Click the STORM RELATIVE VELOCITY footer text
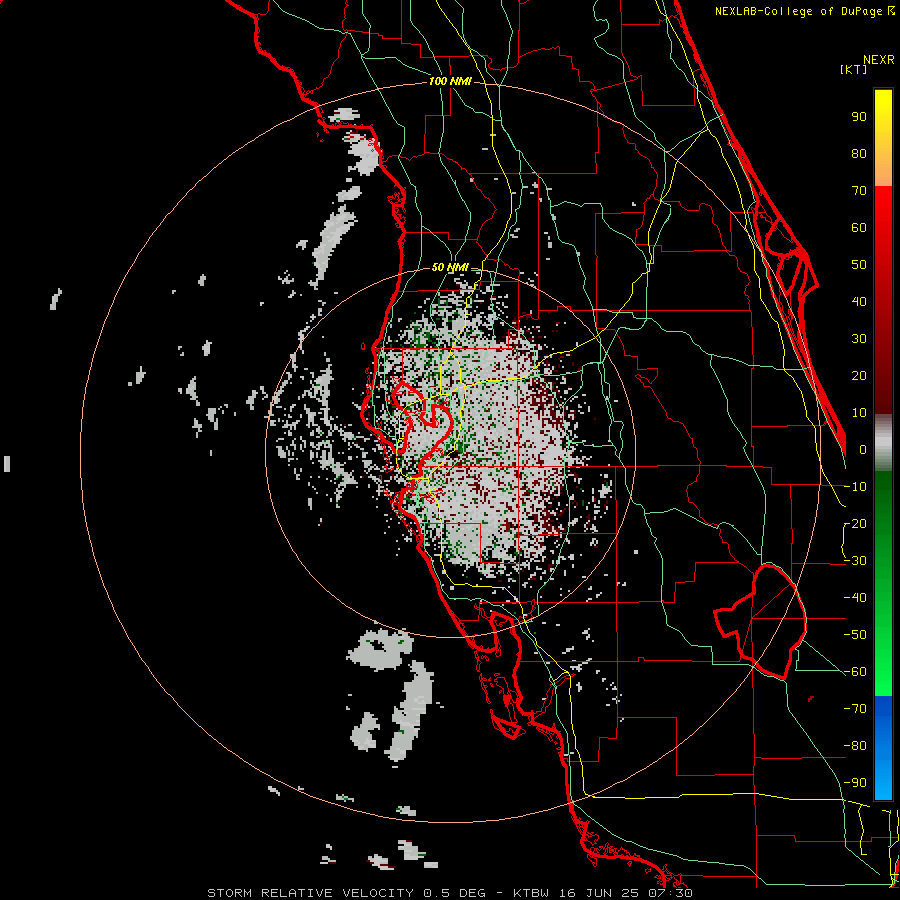This screenshot has width=900, height=900. click(310, 893)
